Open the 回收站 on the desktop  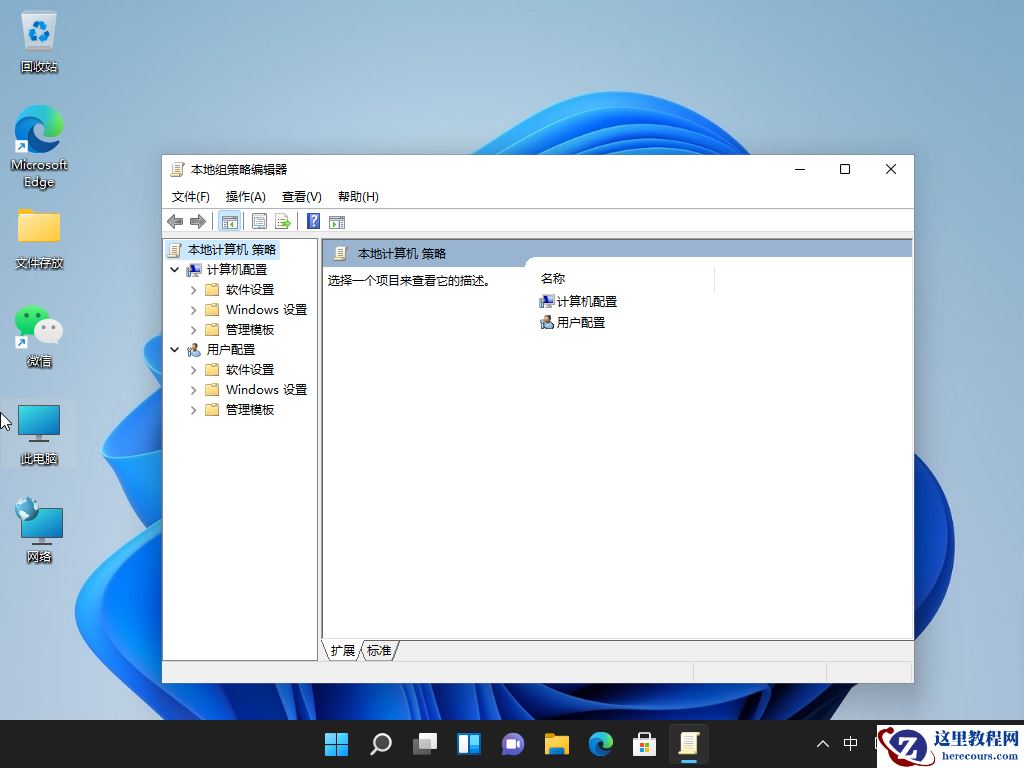pyautogui.click(x=38, y=40)
